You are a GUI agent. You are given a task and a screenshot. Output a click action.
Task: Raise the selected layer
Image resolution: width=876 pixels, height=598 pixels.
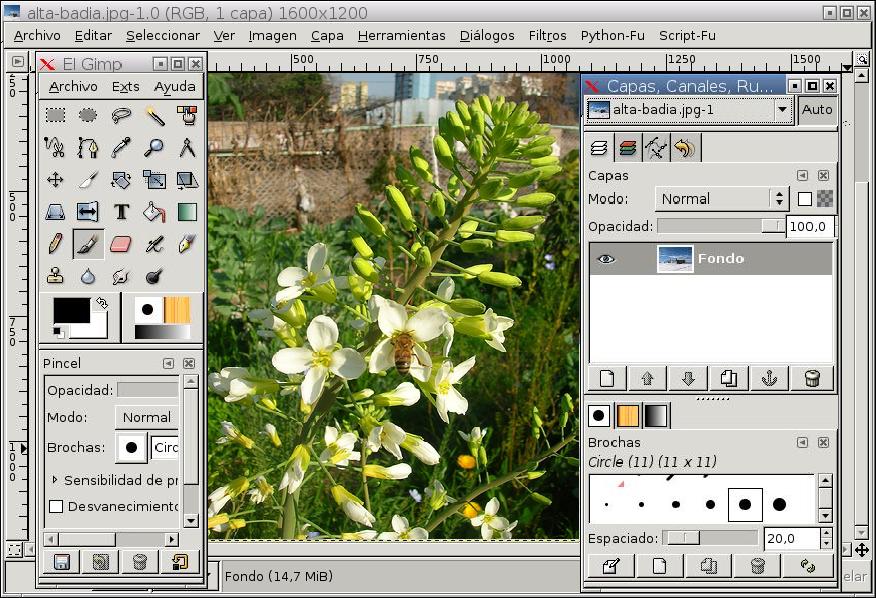click(648, 378)
